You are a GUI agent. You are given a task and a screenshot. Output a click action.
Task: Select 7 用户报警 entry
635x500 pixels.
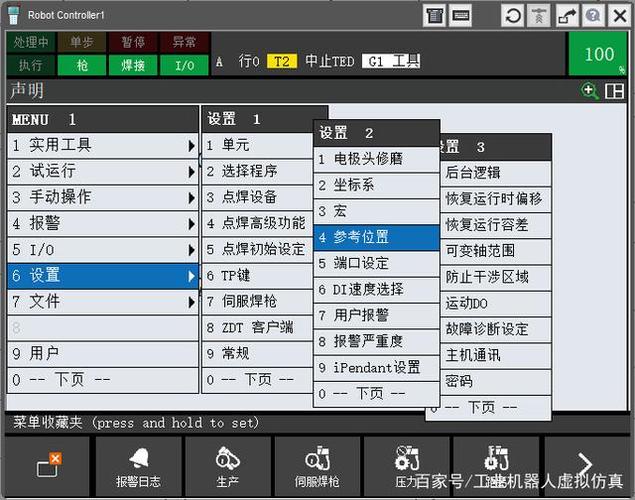point(377,316)
